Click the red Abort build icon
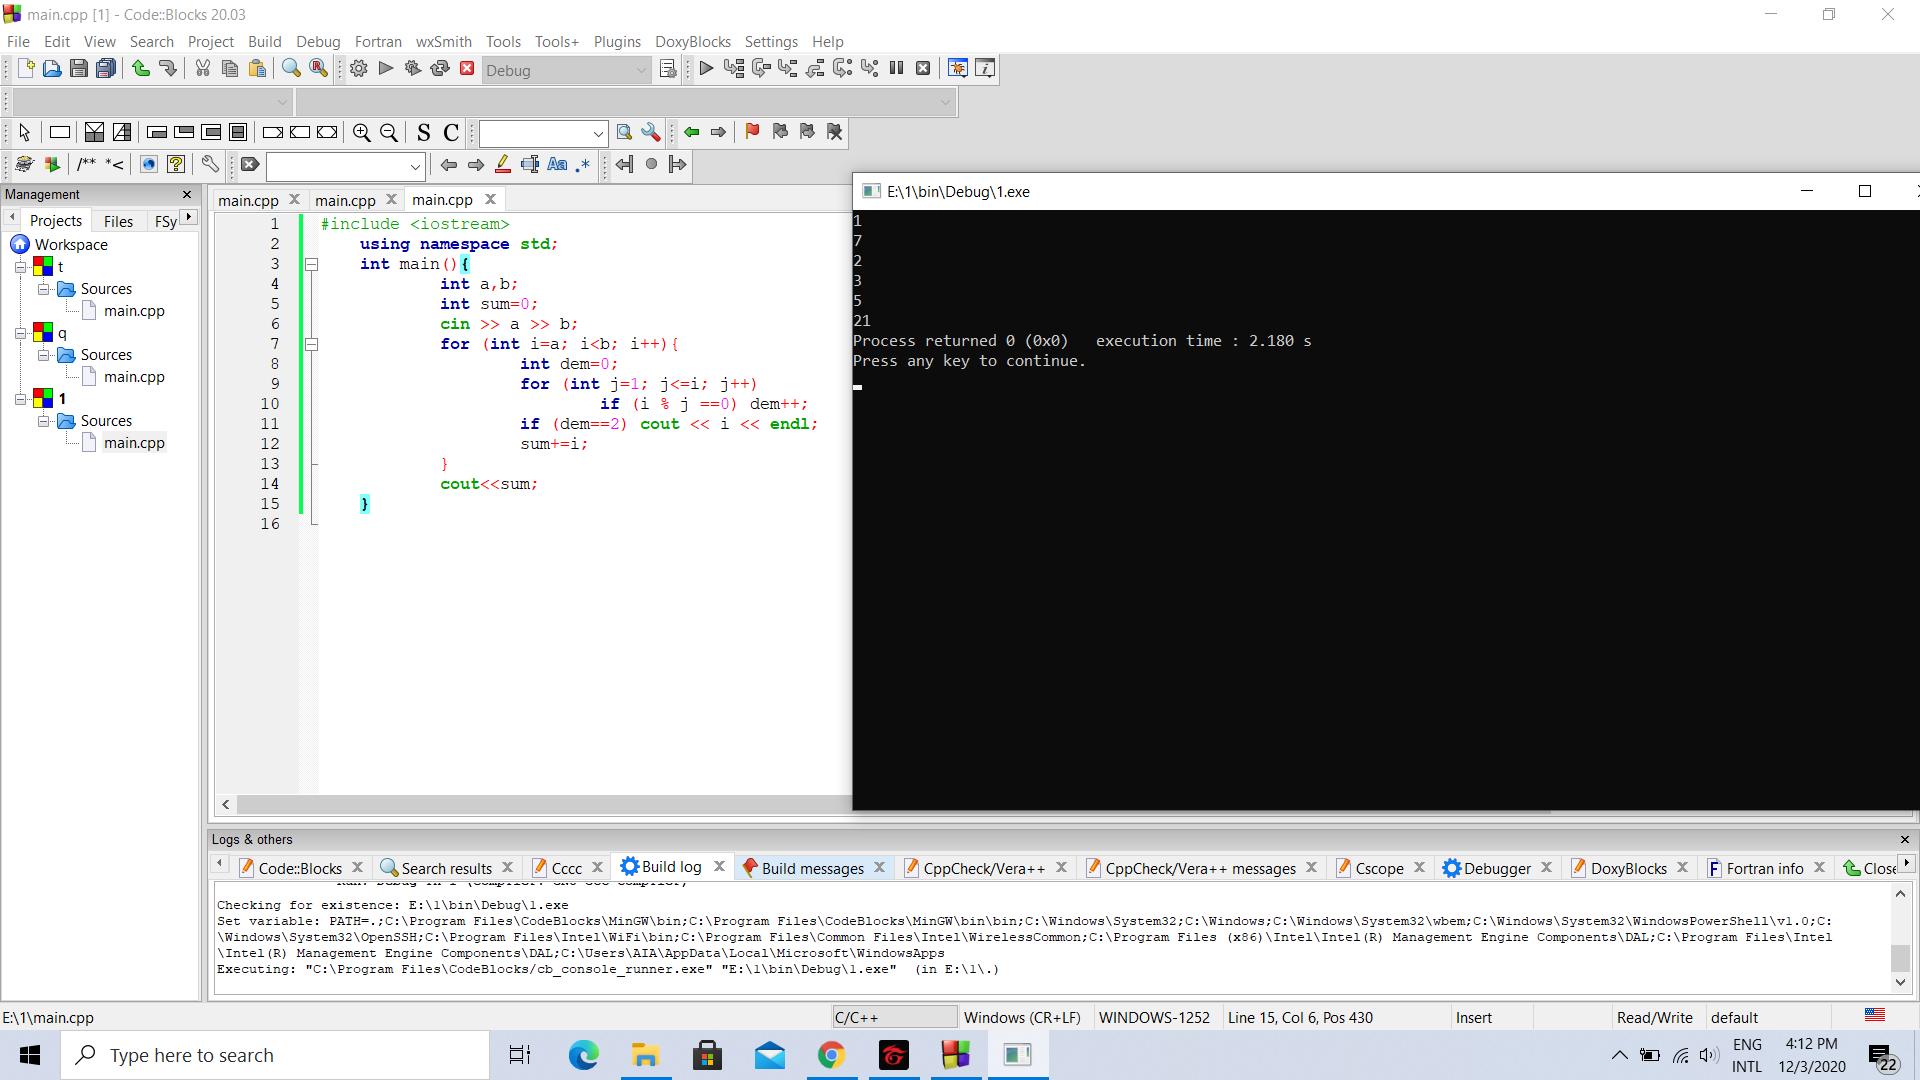 (x=467, y=69)
